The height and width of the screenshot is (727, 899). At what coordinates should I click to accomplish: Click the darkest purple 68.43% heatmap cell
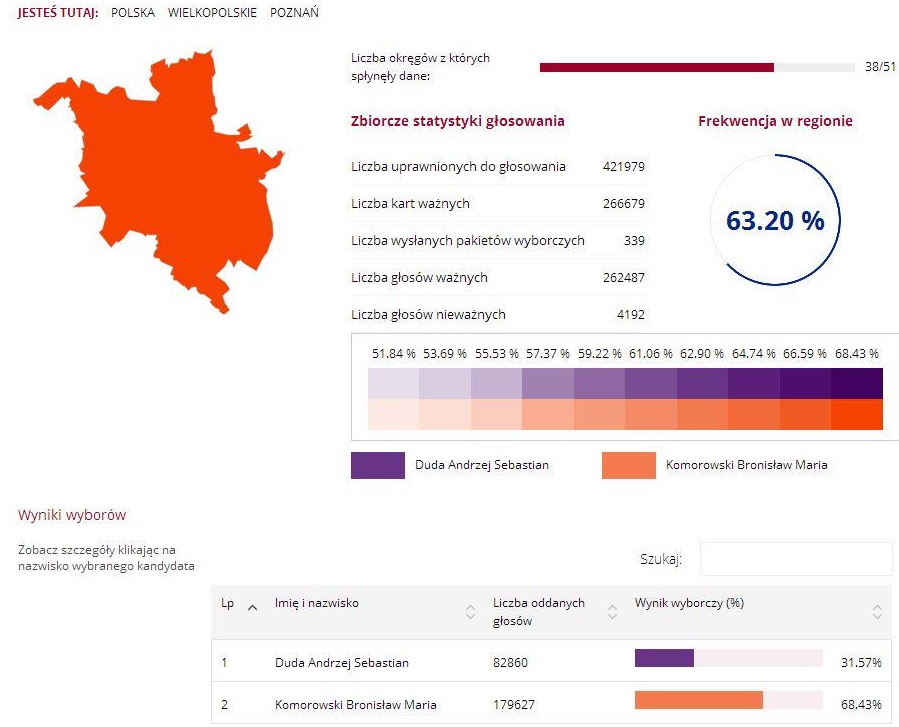pos(858,382)
